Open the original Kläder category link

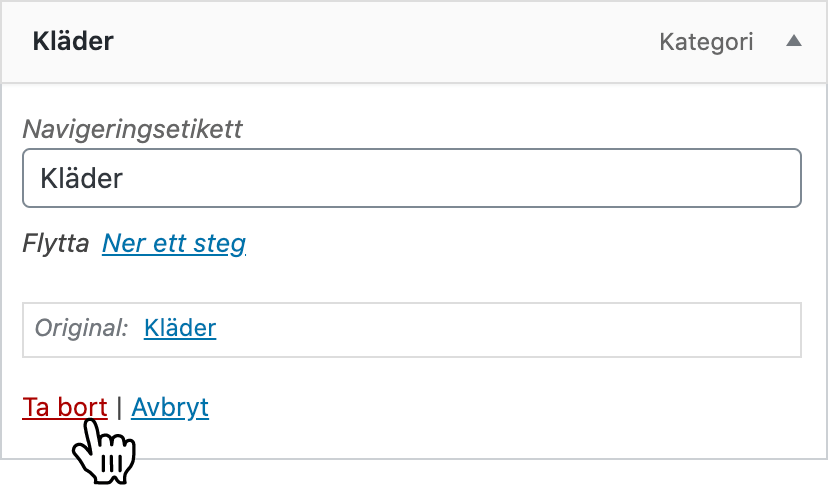pyautogui.click(x=180, y=328)
